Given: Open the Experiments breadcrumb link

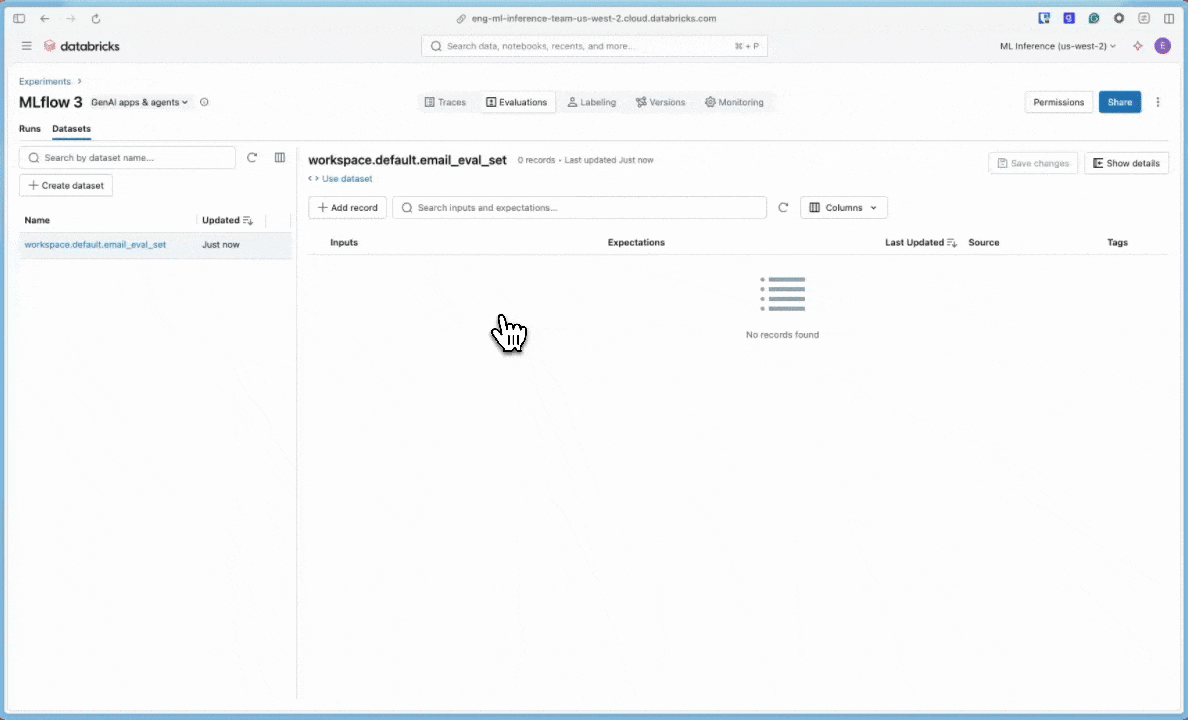Looking at the screenshot, I should (x=45, y=81).
